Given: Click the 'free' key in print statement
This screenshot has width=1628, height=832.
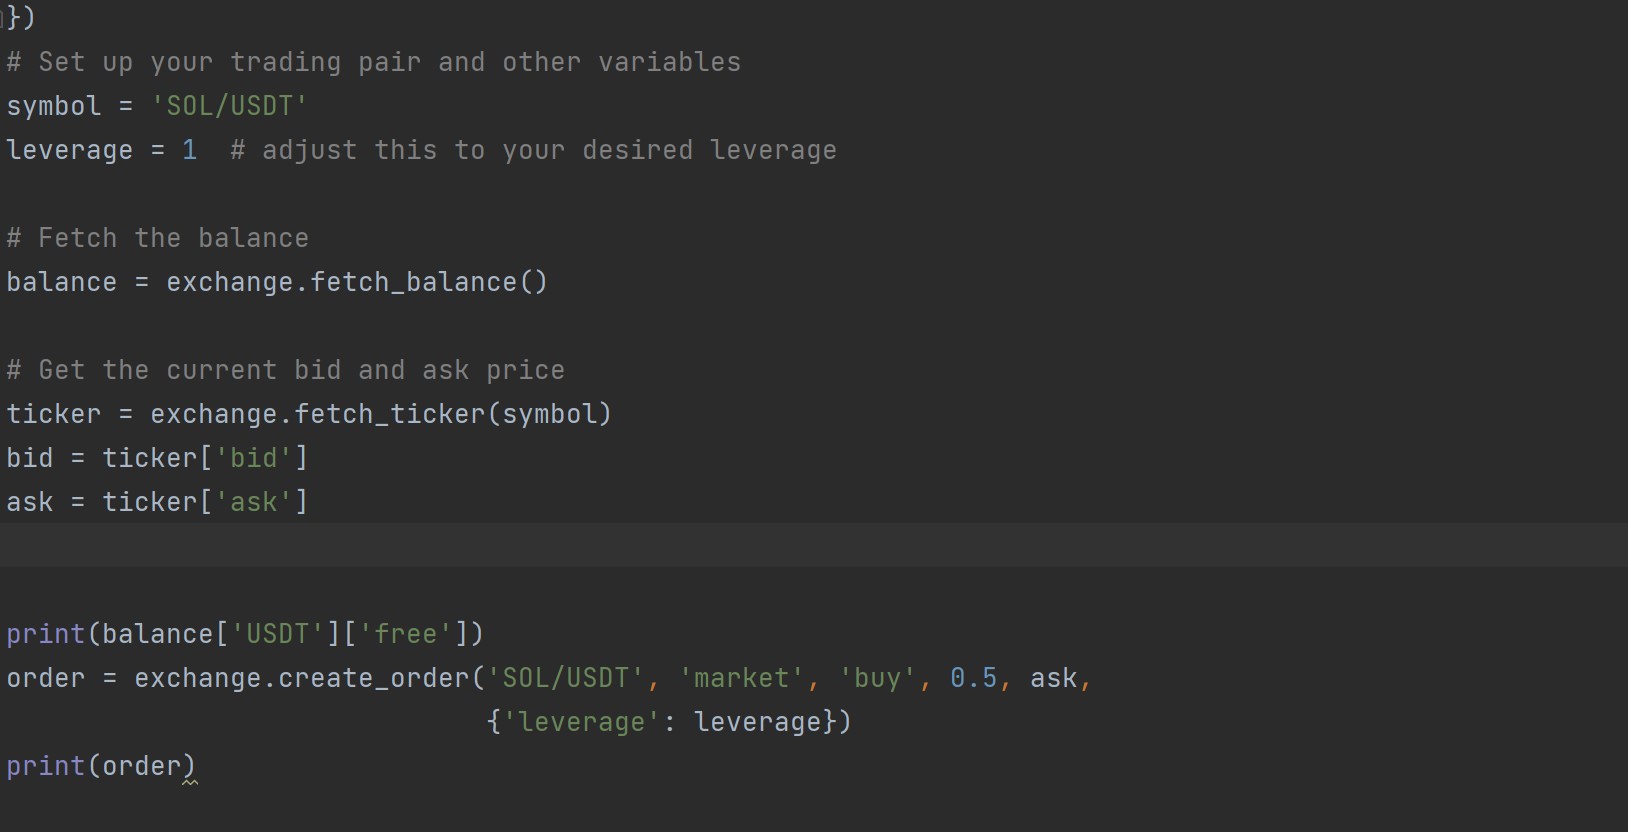Looking at the screenshot, I should [406, 634].
